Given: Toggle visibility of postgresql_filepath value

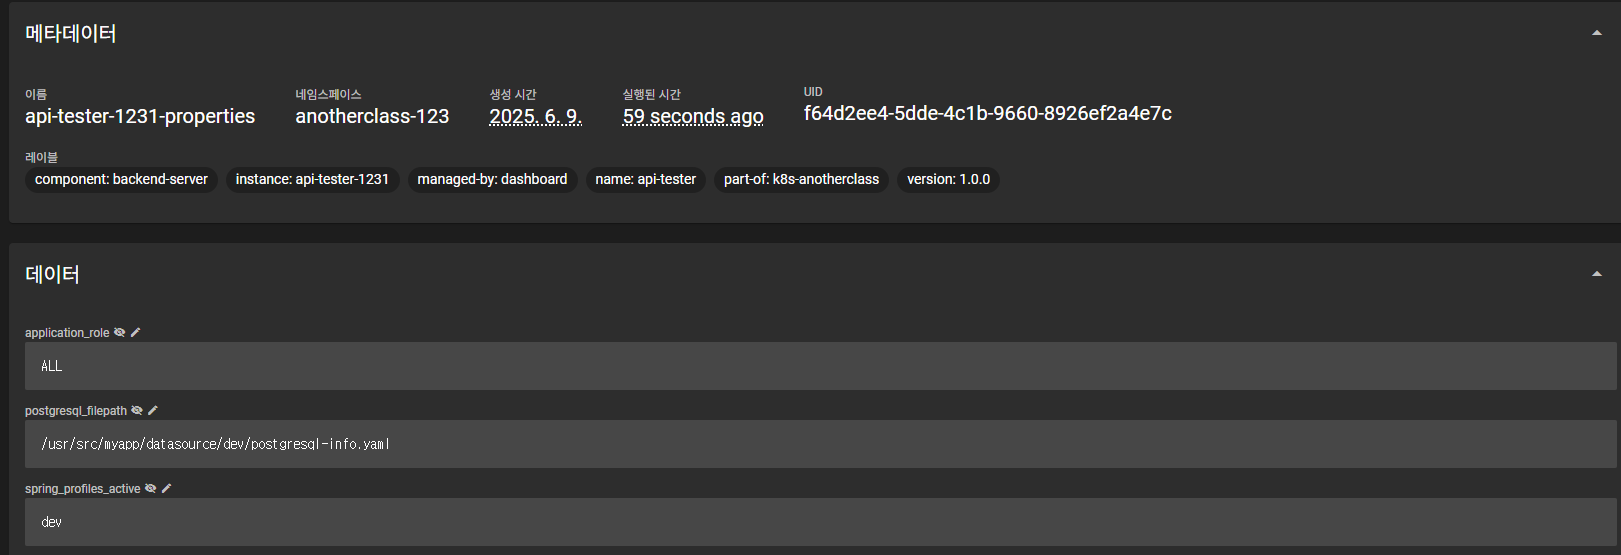Looking at the screenshot, I should click(137, 411).
